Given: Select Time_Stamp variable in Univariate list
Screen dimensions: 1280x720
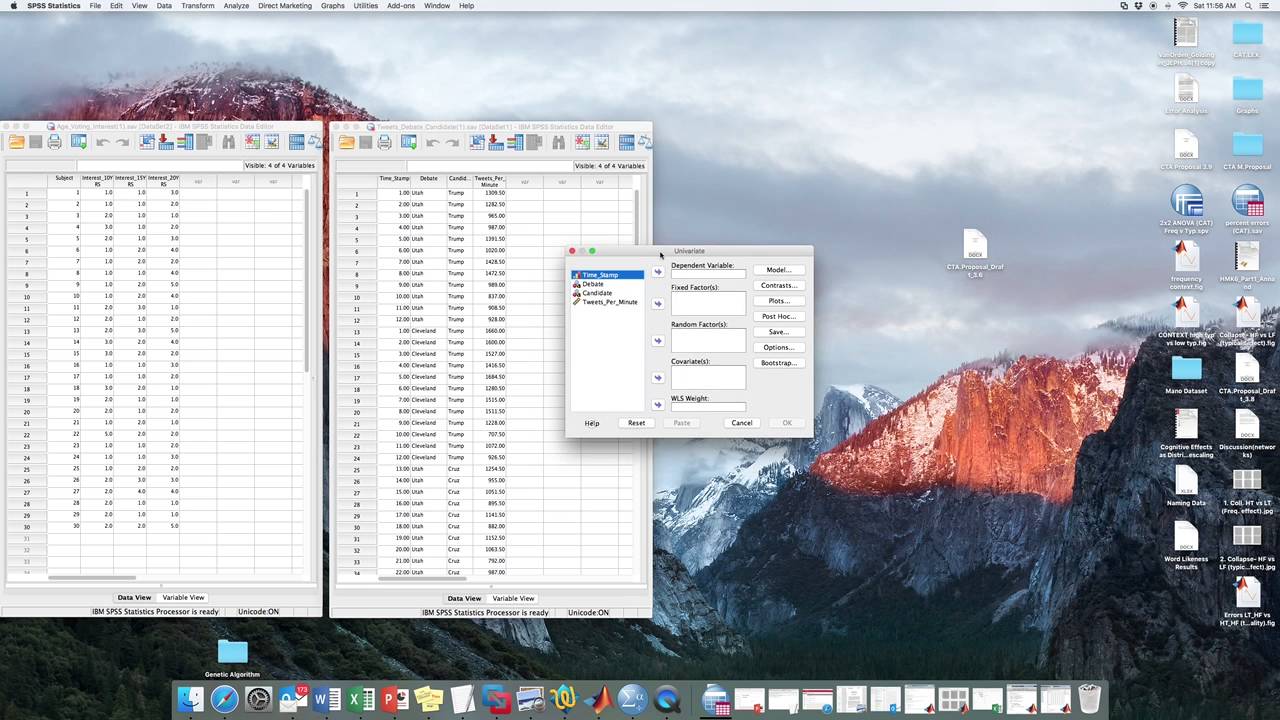Looking at the screenshot, I should (607, 275).
